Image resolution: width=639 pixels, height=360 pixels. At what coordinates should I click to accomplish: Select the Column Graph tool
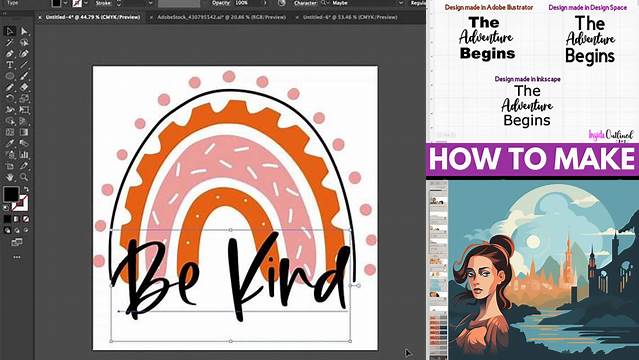point(24,155)
